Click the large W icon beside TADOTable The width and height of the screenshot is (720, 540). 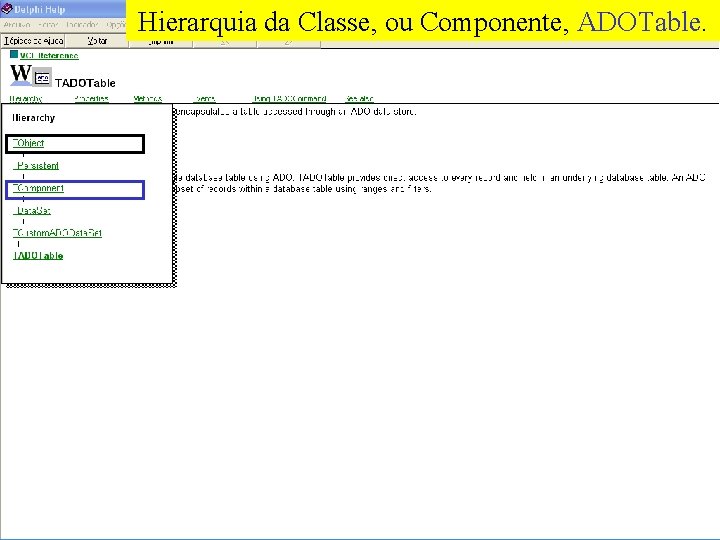pyautogui.click(x=21, y=75)
